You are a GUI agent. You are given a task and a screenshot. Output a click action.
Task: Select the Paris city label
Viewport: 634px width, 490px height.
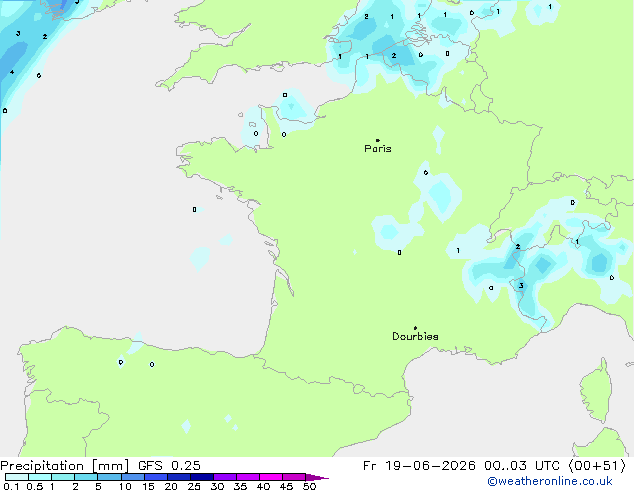[x=378, y=149]
